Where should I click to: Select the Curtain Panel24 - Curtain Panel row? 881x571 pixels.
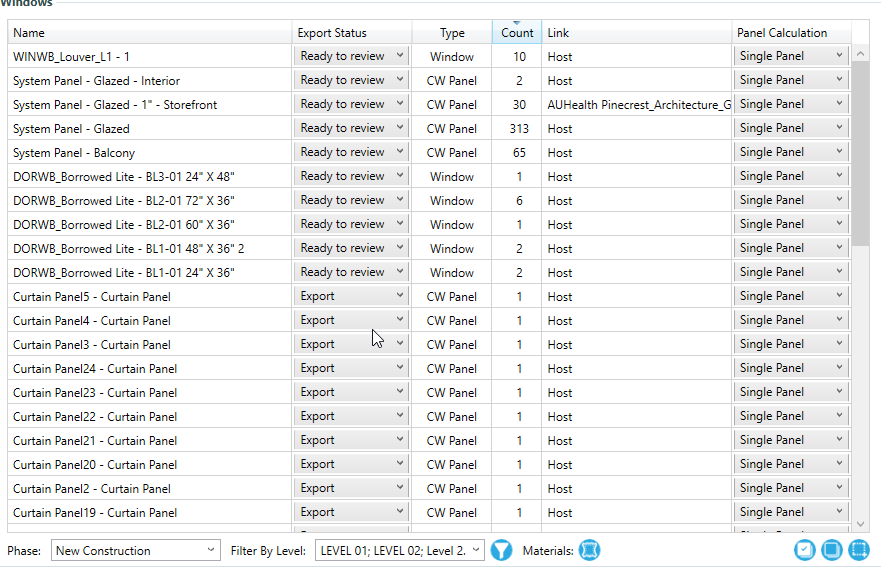click(x=150, y=369)
